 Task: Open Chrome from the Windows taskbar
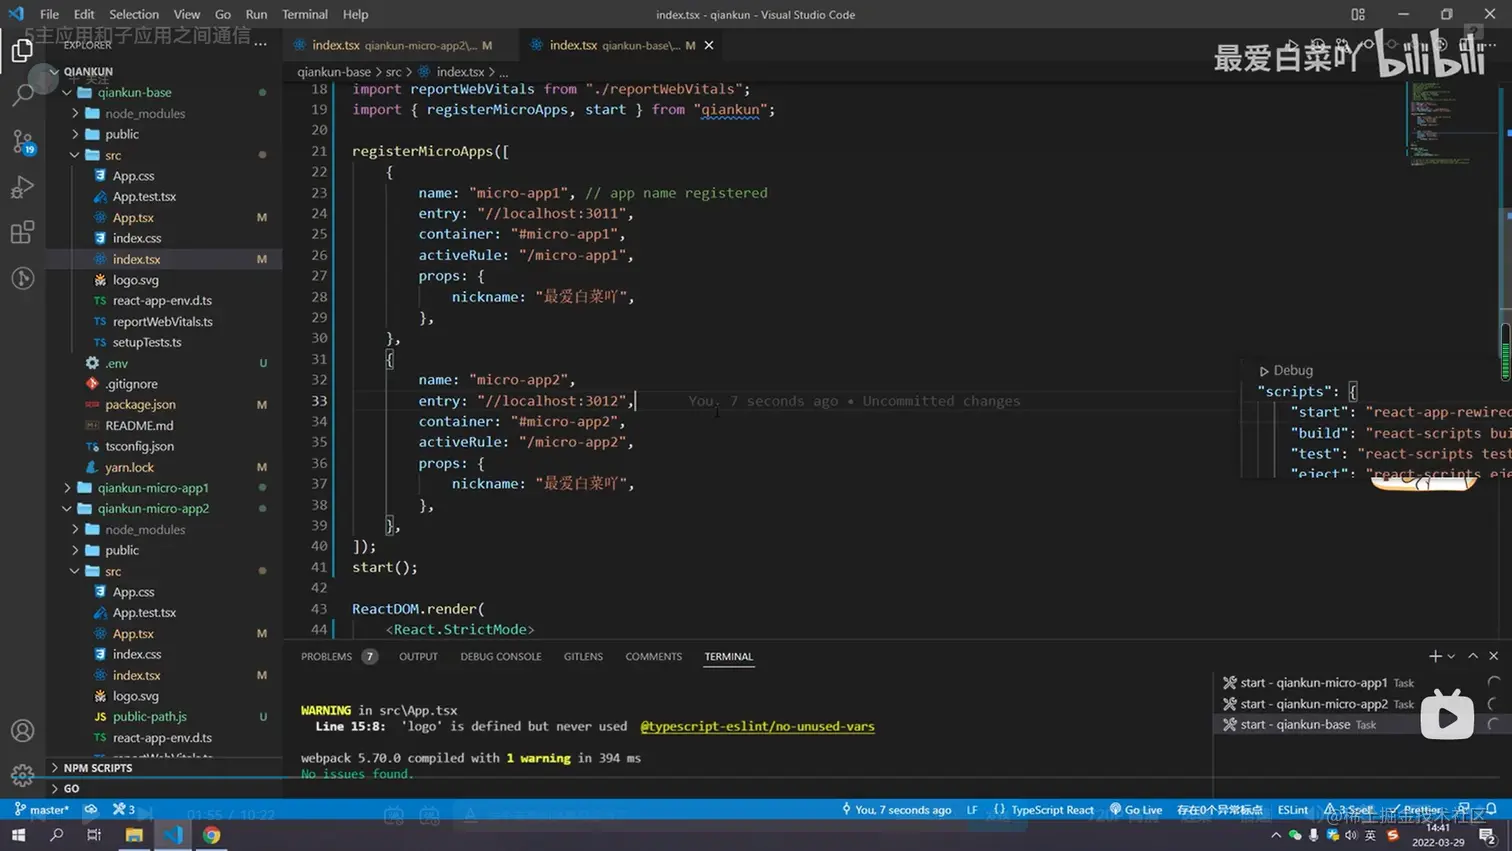[x=211, y=835]
